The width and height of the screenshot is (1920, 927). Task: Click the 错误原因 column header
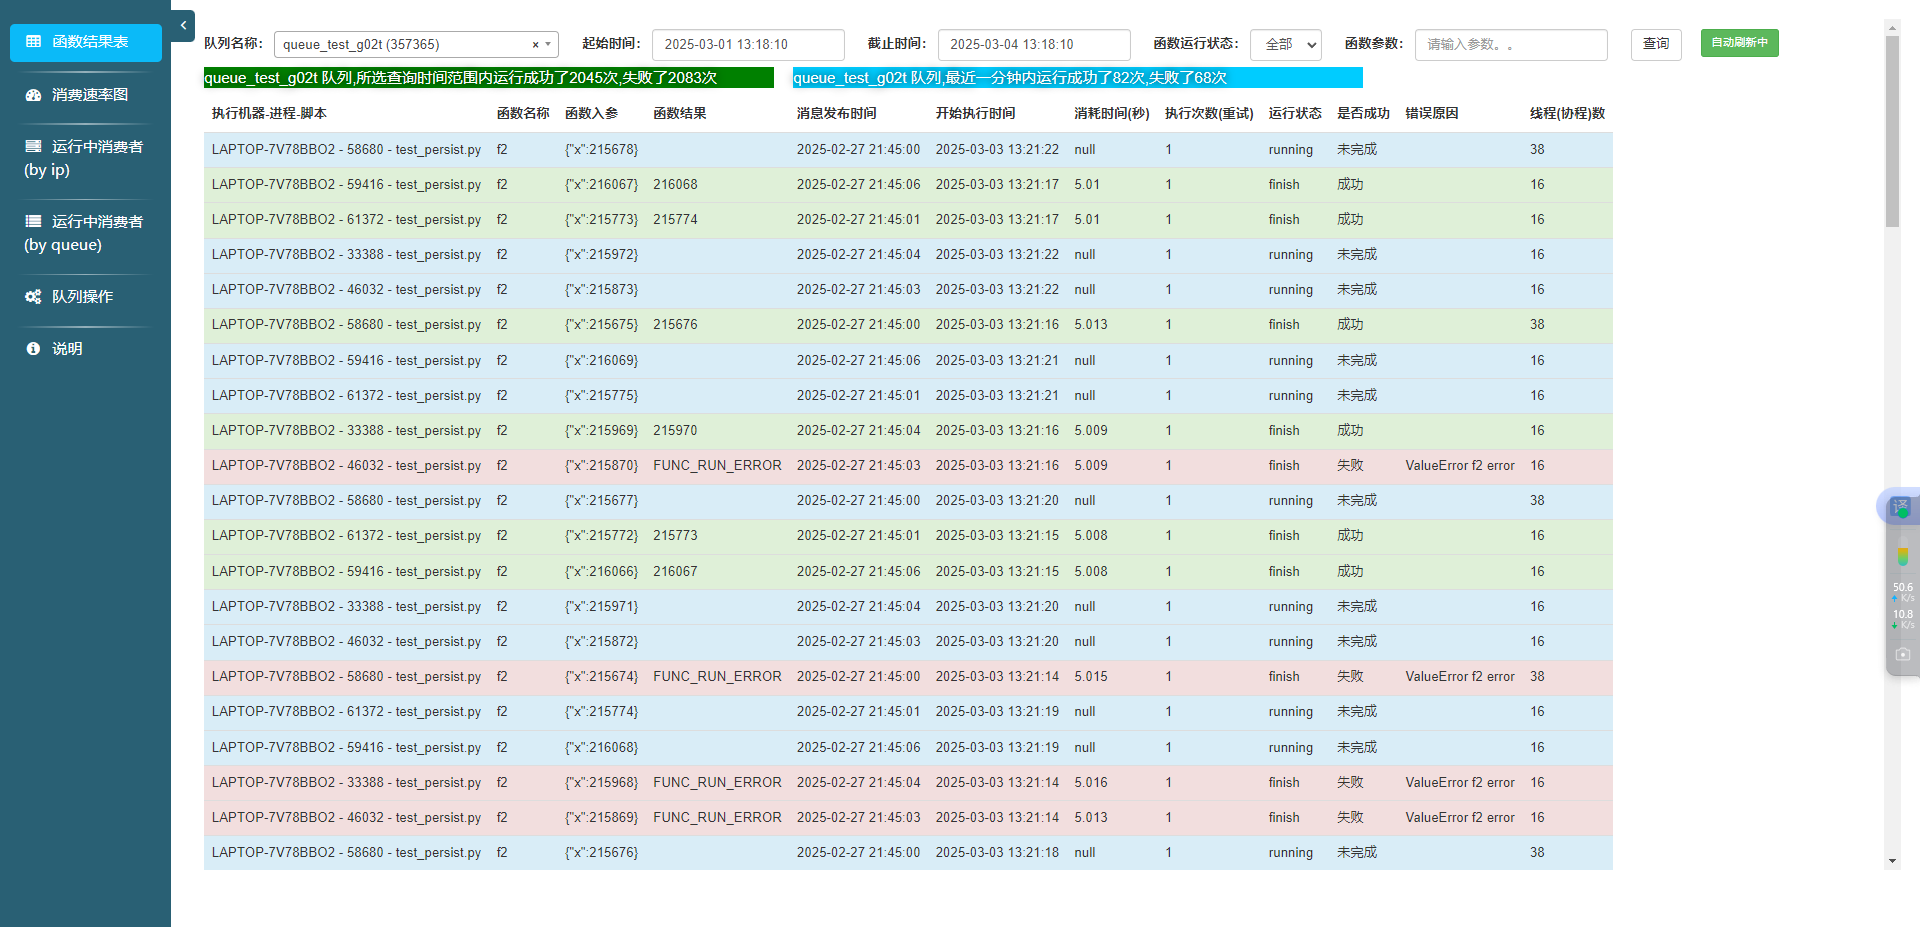[x=1432, y=114]
